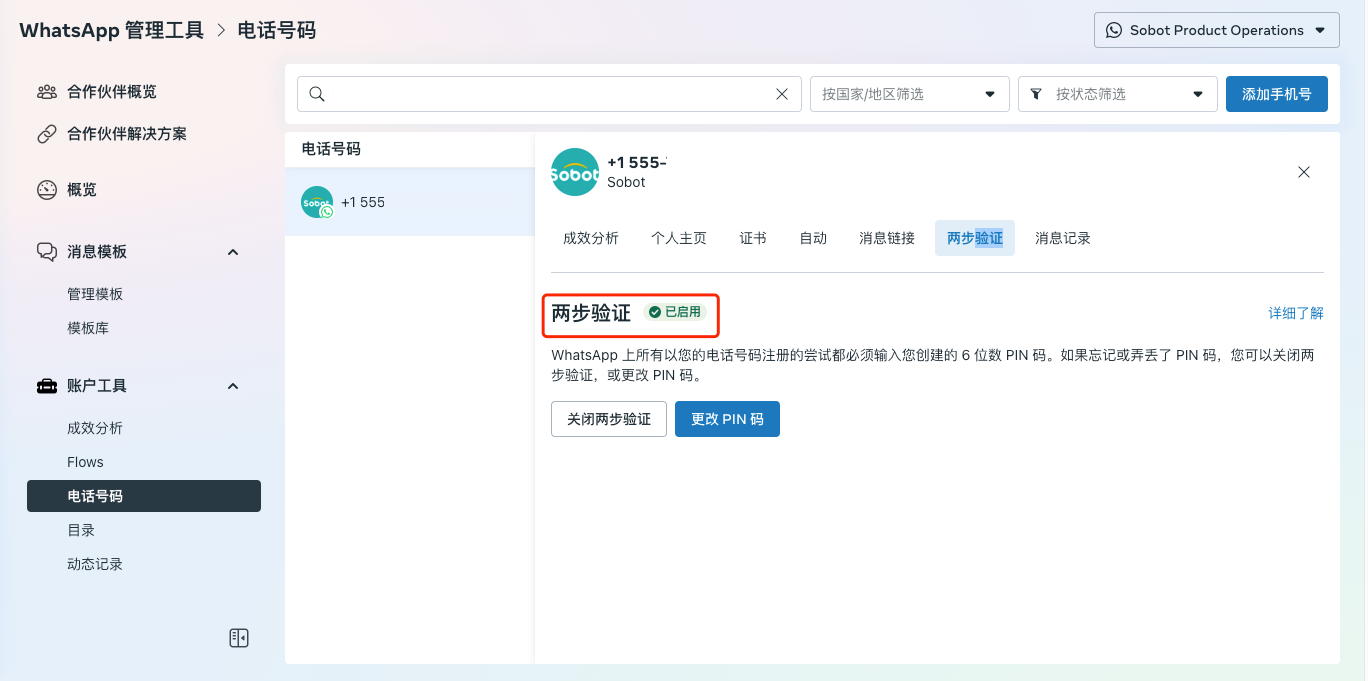
Task: Click the WhatsApp icon in account selector
Action: point(1114,30)
